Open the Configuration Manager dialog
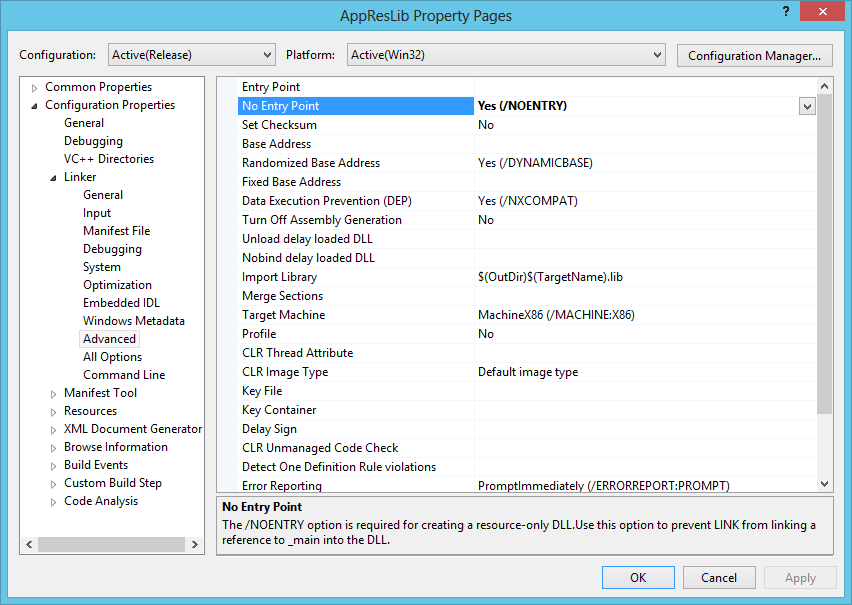Screen dimensions: 852x605 [754, 55]
